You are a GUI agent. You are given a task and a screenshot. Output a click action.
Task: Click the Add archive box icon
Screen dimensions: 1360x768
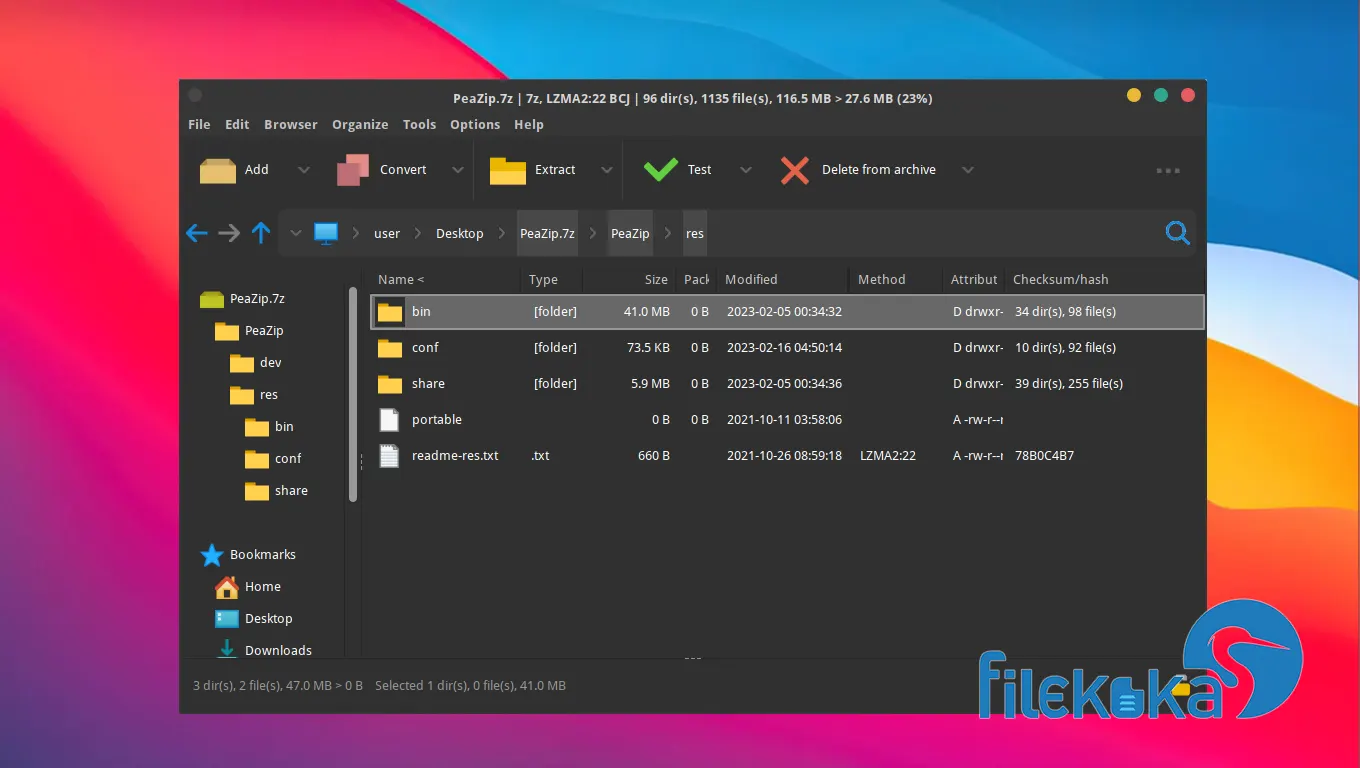tap(217, 170)
